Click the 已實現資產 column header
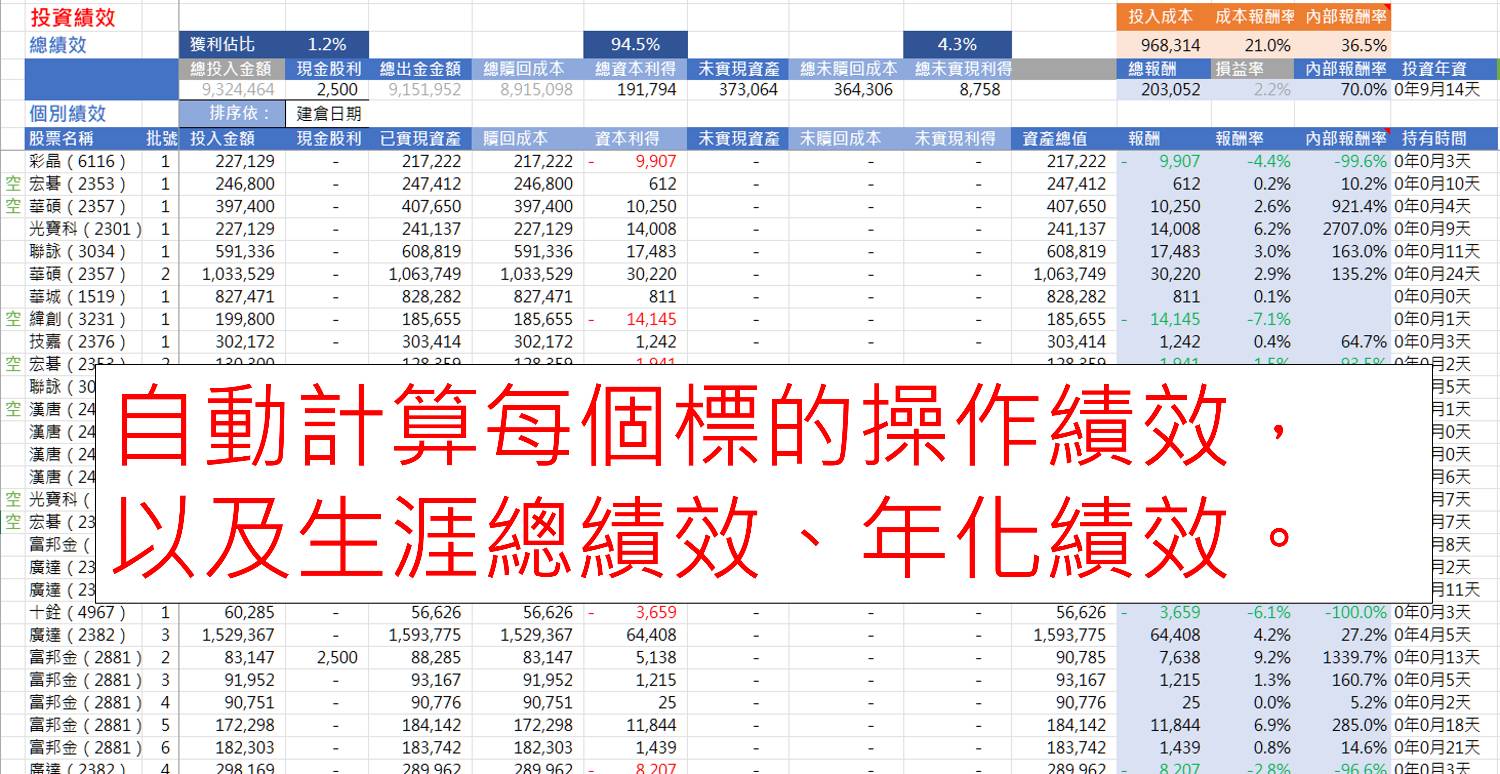The height and width of the screenshot is (774, 1500). click(421, 139)
